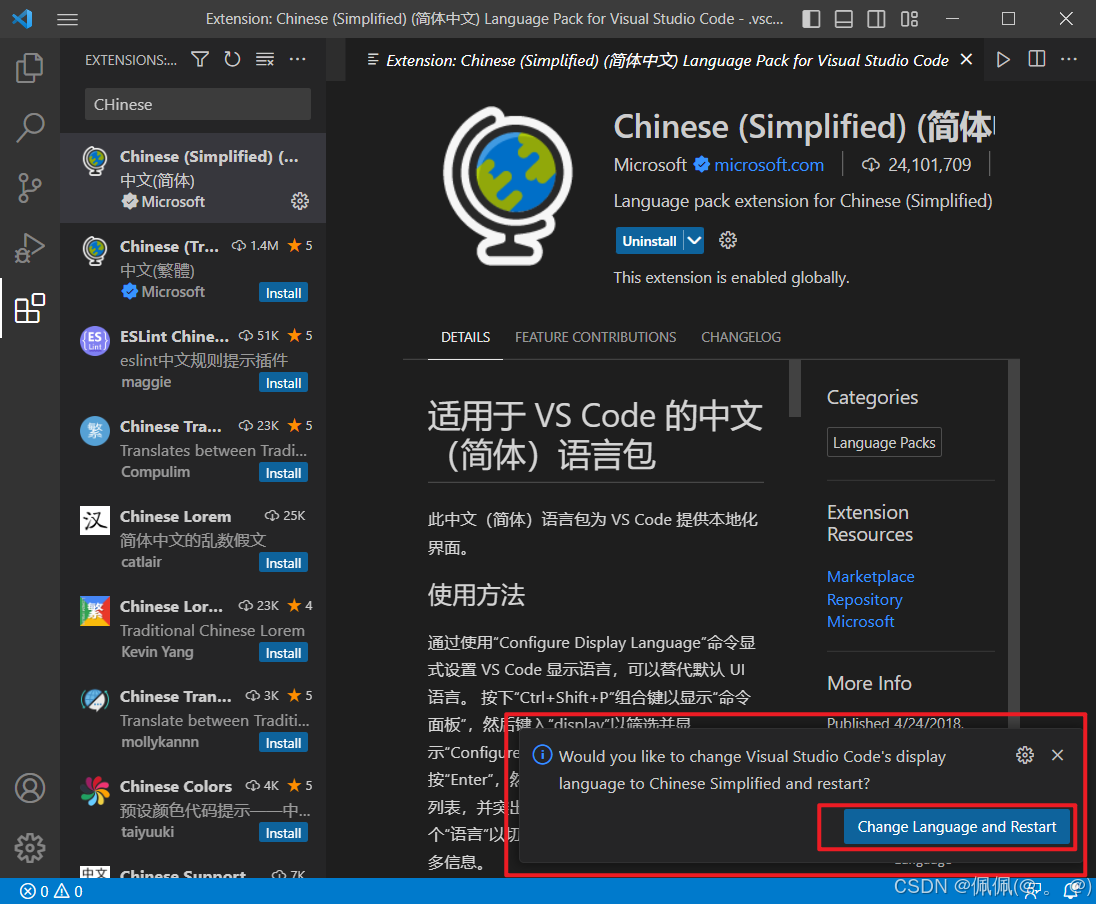Image resolution: width=1096 pixels, height=904 pixels.
Task: Open notification settings gear icon
Action: (1025, 755)
